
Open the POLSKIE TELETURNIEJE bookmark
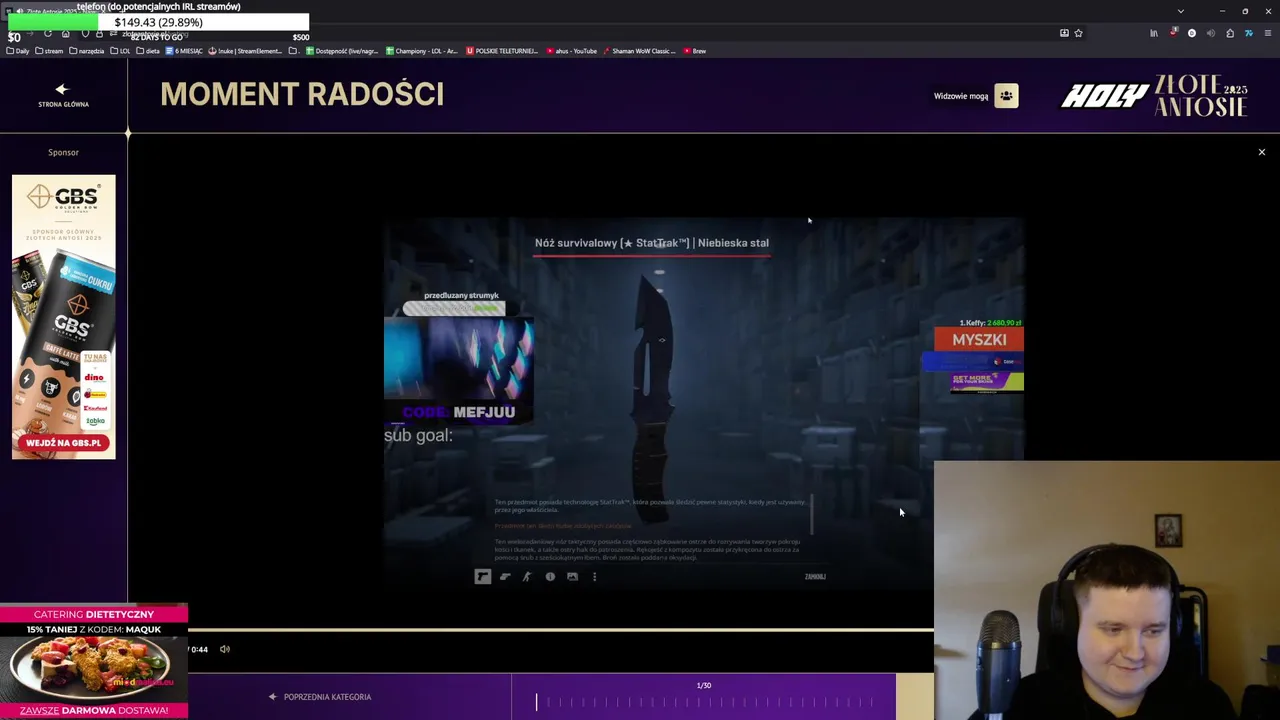[502, 51]
